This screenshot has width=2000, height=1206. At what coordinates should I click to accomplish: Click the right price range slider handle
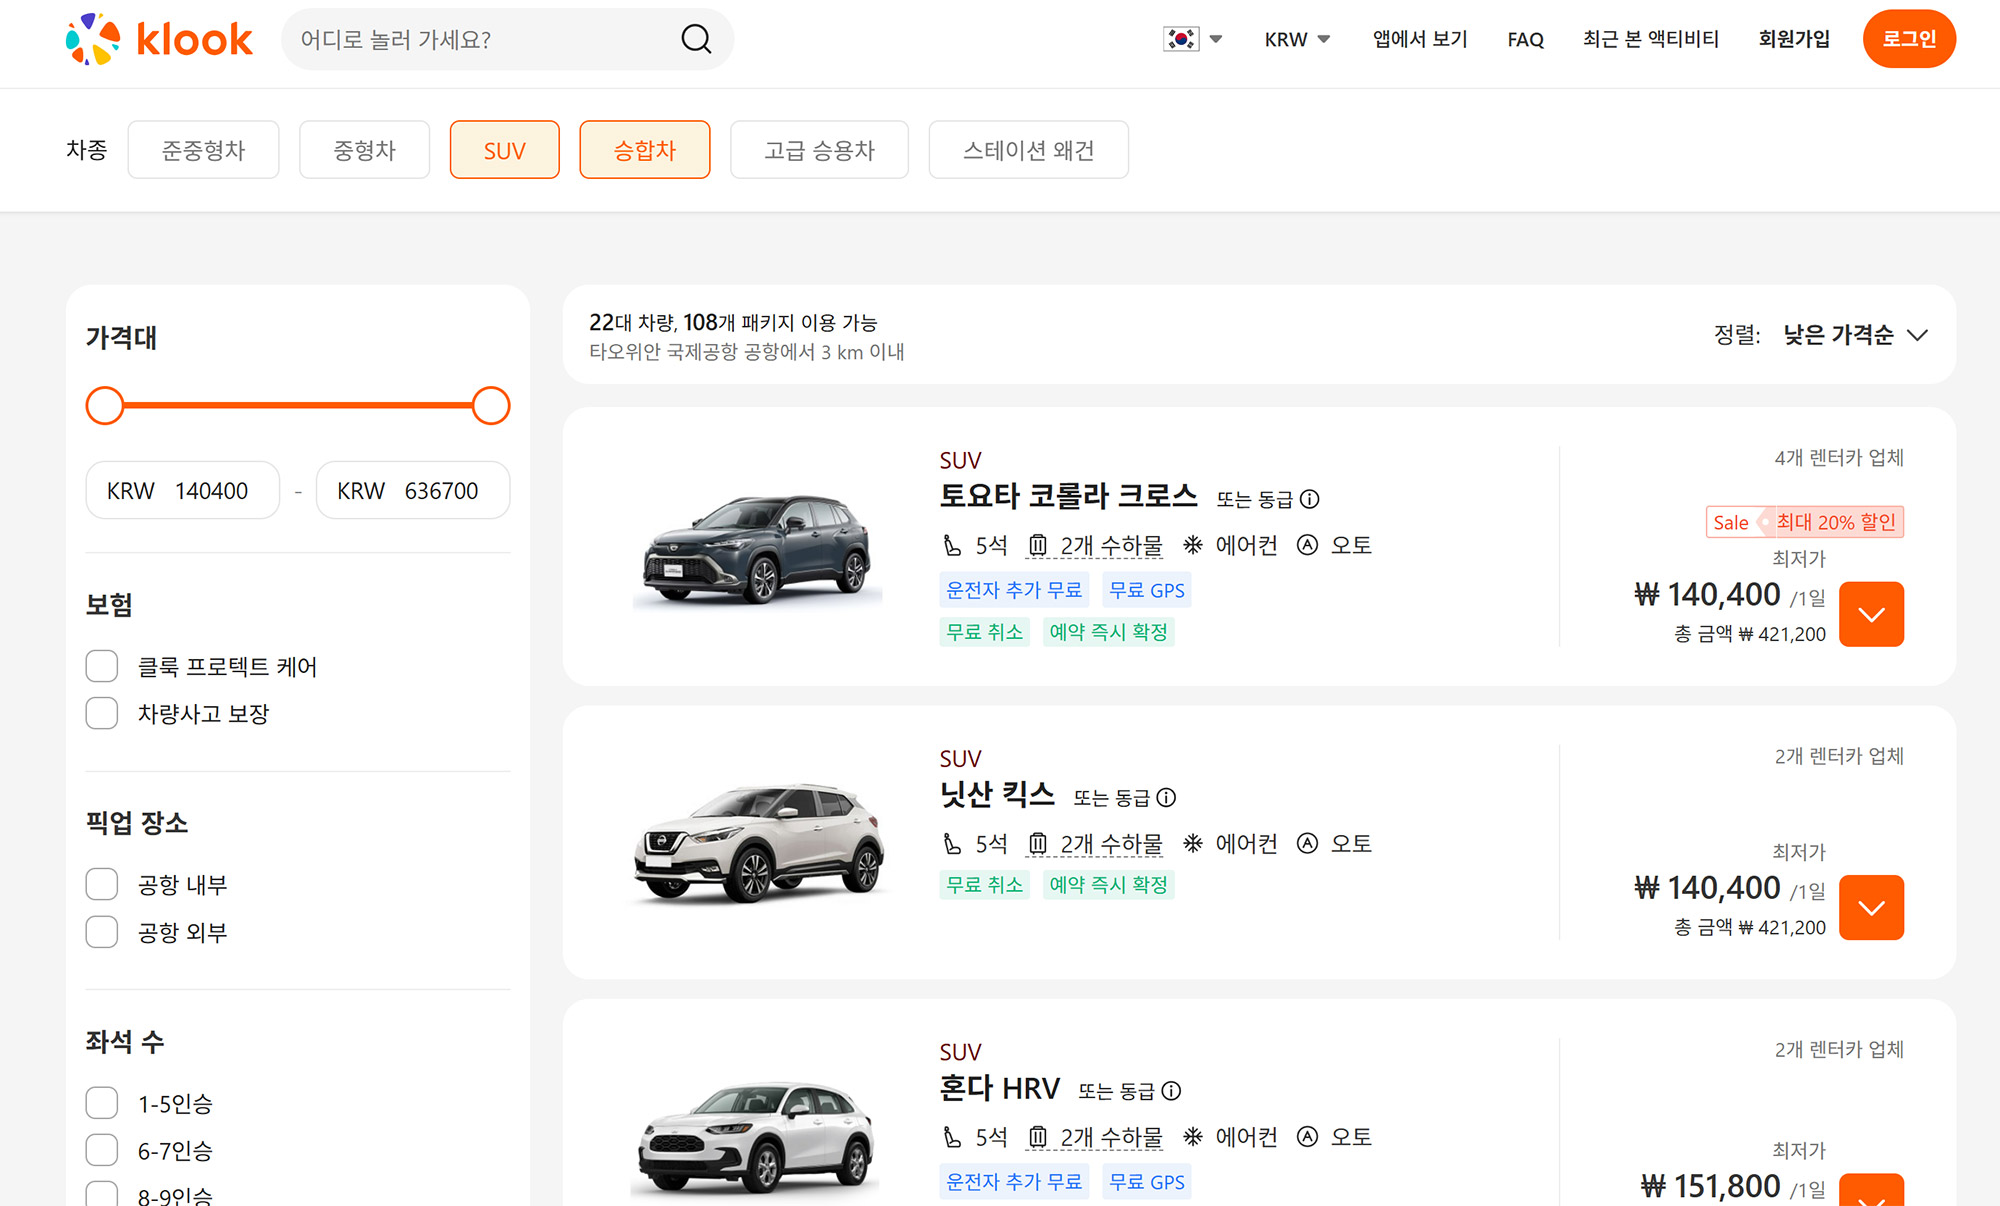click(490, 406)
